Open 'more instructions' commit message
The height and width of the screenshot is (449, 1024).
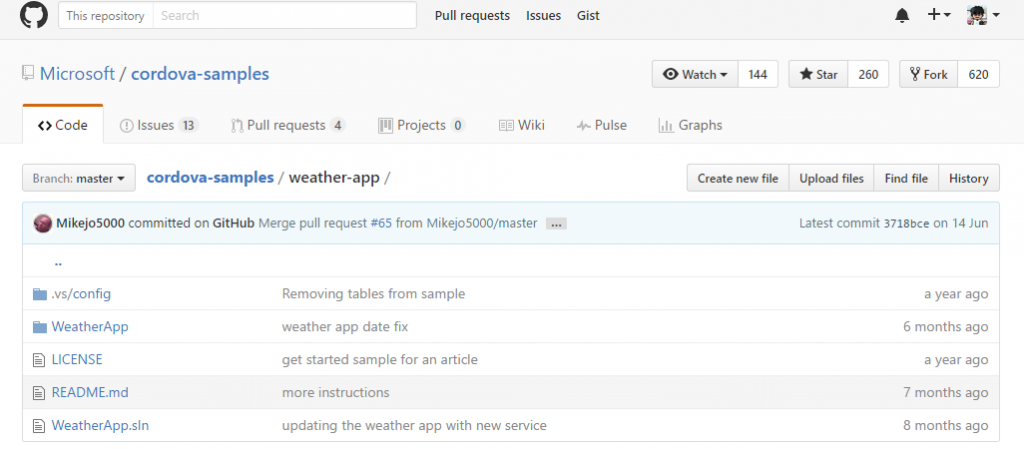[336, 393]
